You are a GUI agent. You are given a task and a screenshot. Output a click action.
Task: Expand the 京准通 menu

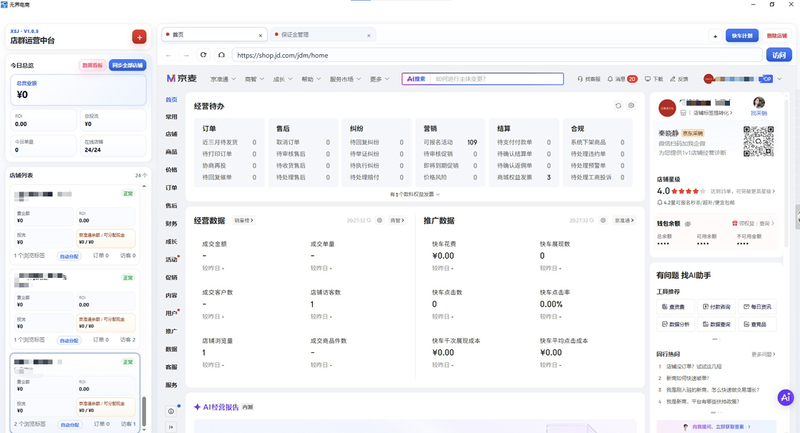[x=223, y=79]
